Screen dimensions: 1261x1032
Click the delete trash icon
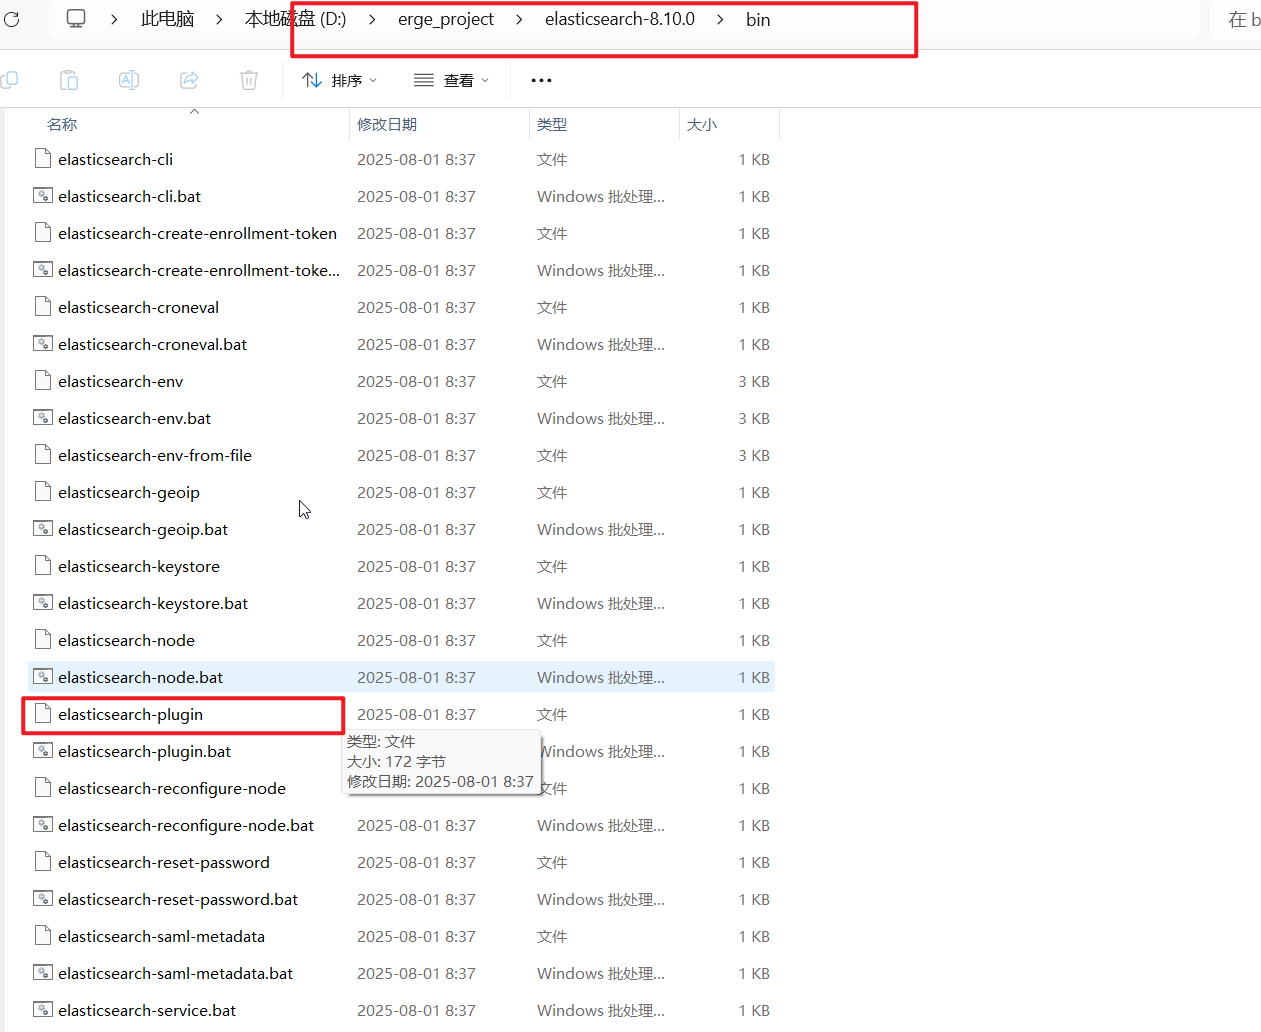(x=249, y=80)
